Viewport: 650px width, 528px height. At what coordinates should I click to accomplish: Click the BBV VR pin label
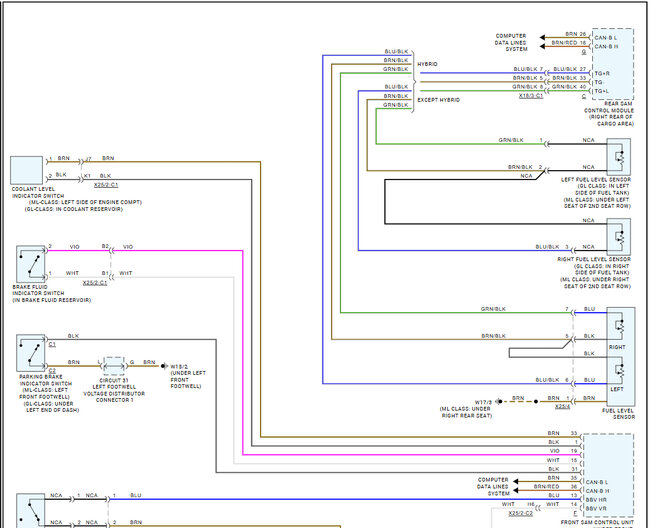pyautogui.click(x=596, y=509)
